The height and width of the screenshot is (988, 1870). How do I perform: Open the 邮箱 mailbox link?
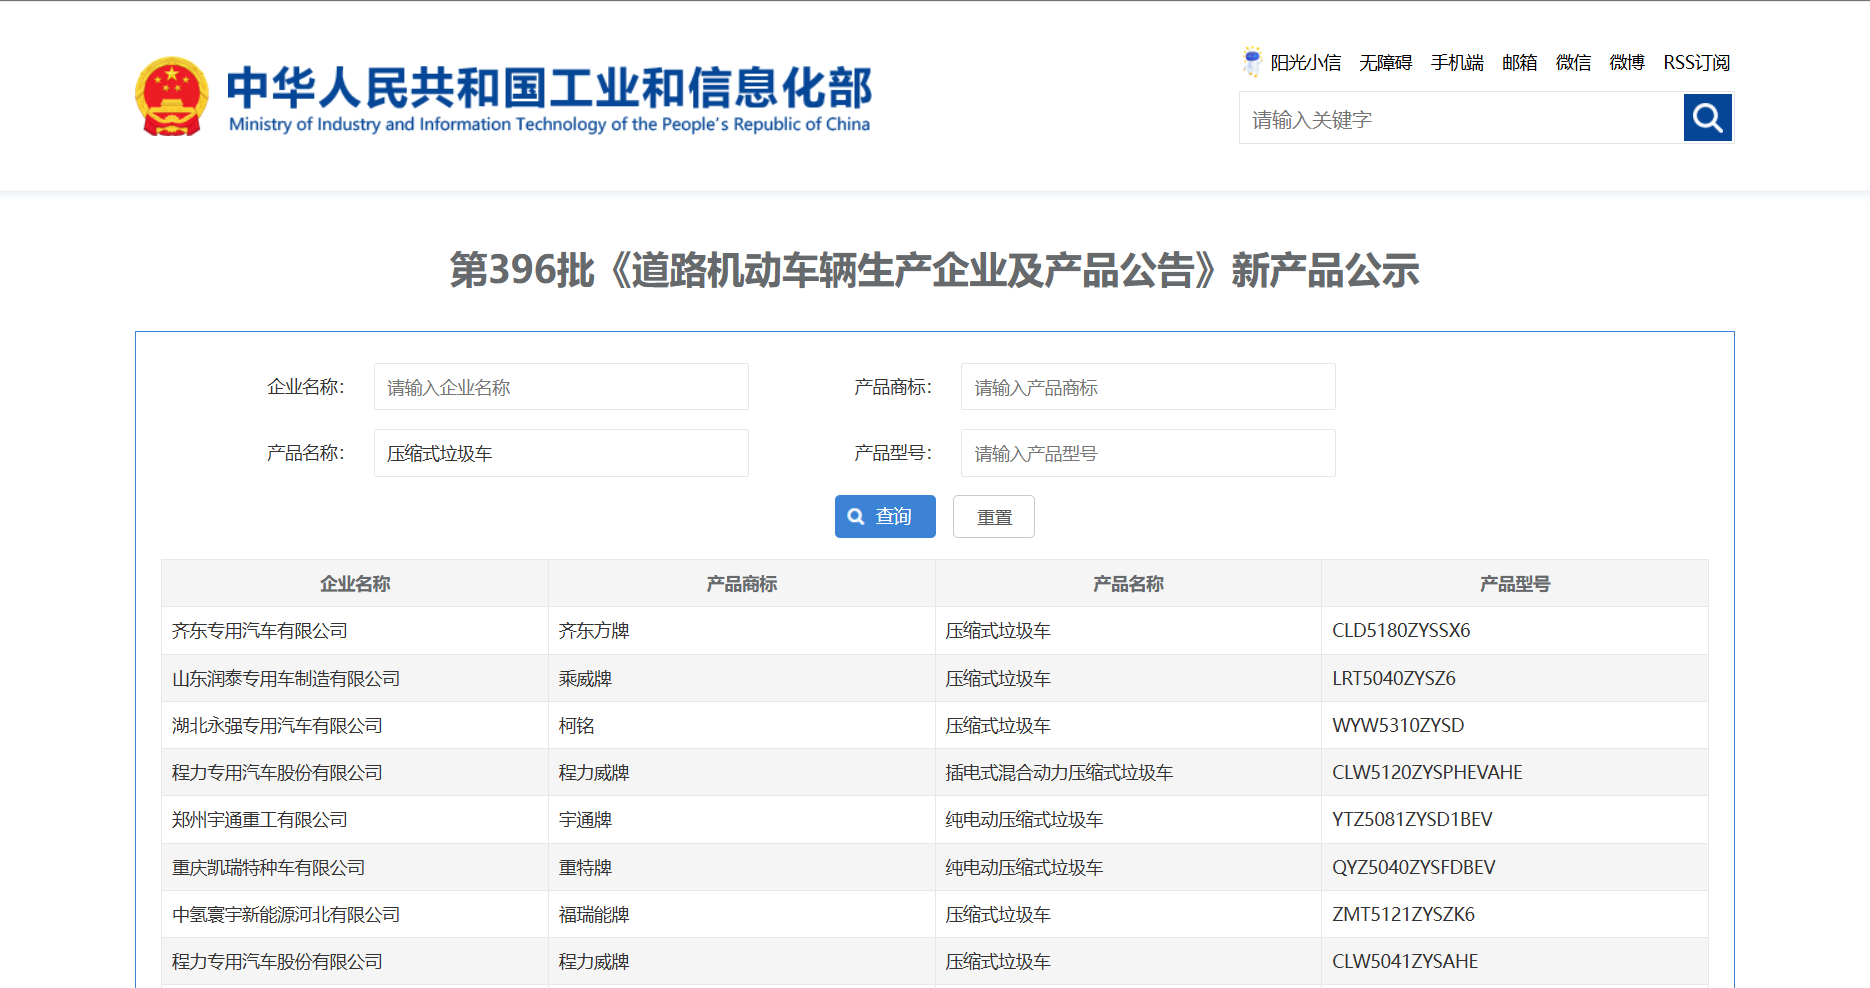(1519, 63)
